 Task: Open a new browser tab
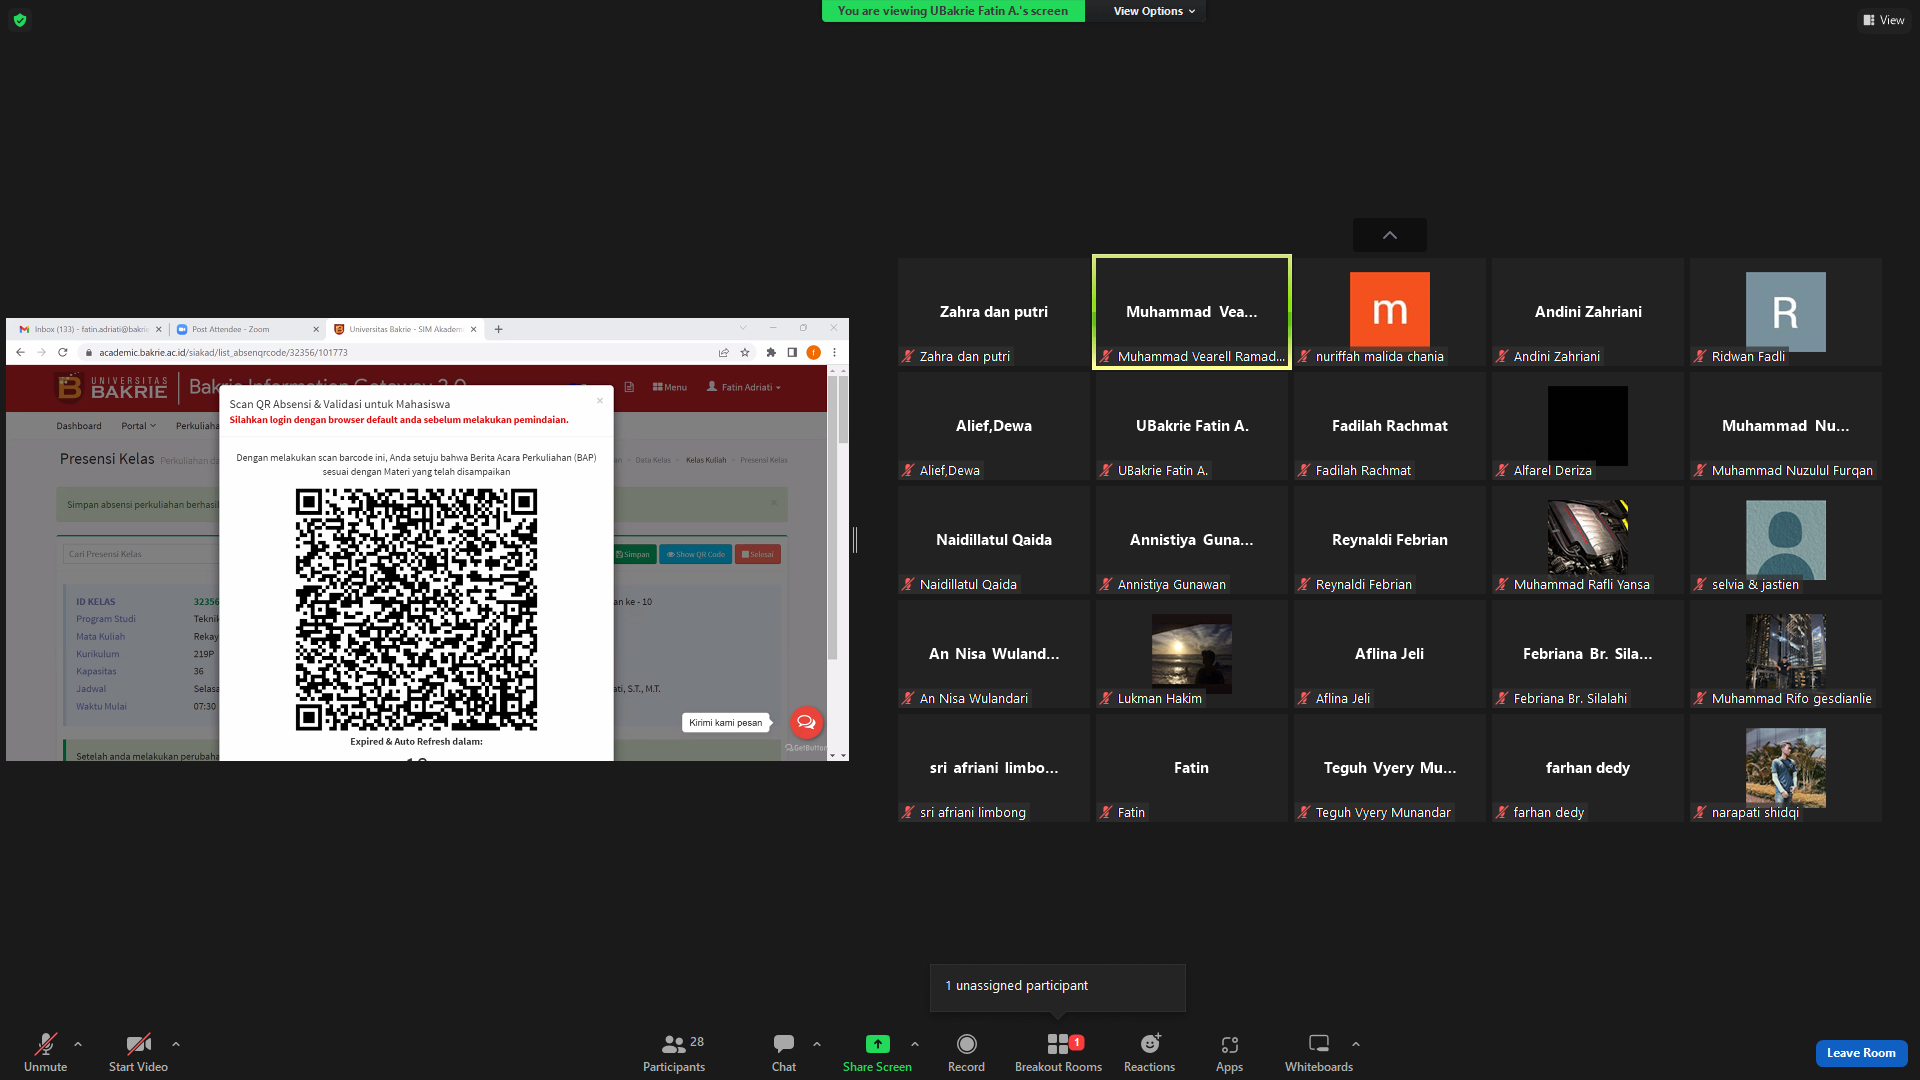[498, 329]
